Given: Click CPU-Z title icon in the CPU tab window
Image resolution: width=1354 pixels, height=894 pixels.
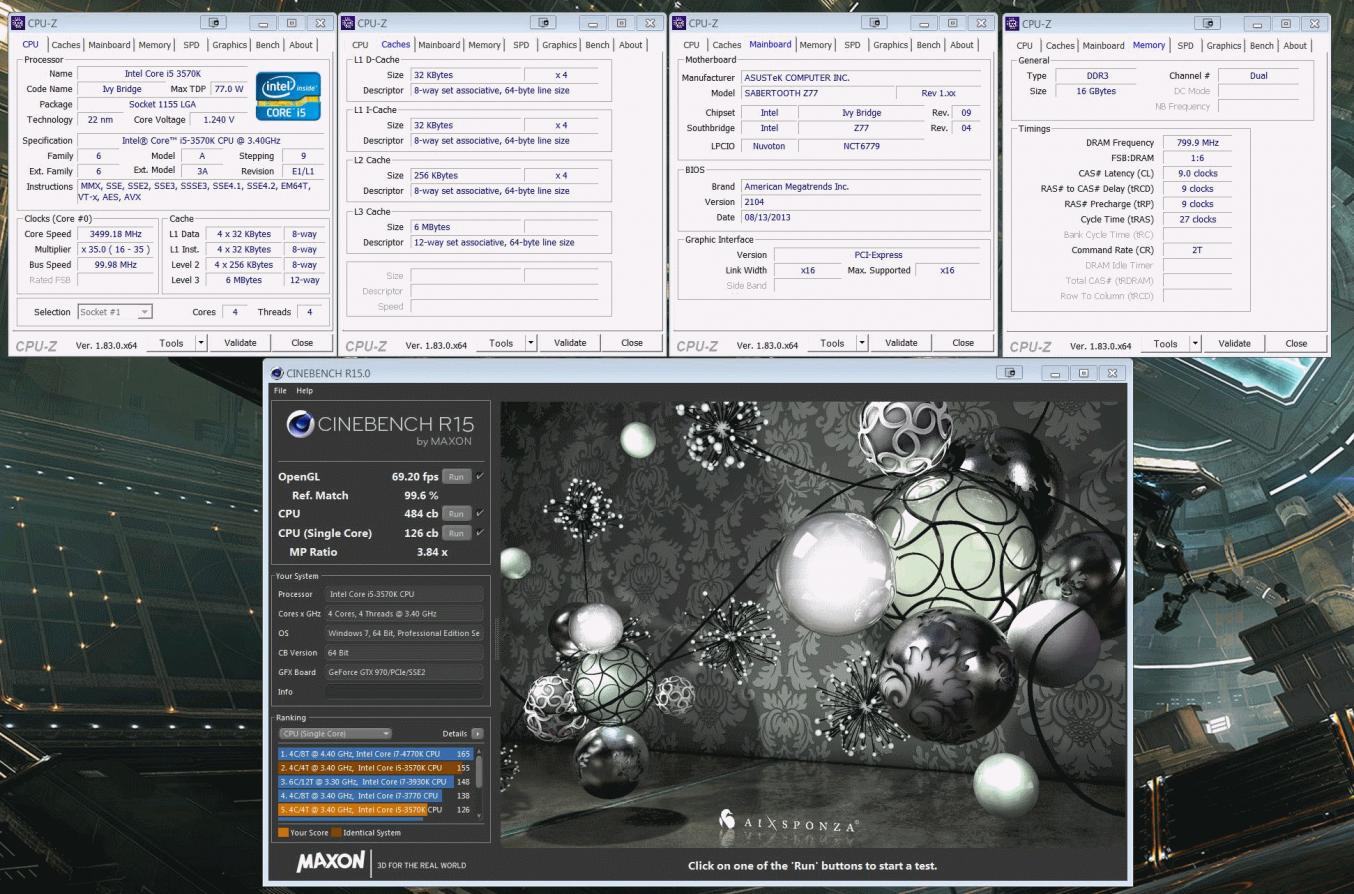Looking at the screenshot, I should [17, 22].
